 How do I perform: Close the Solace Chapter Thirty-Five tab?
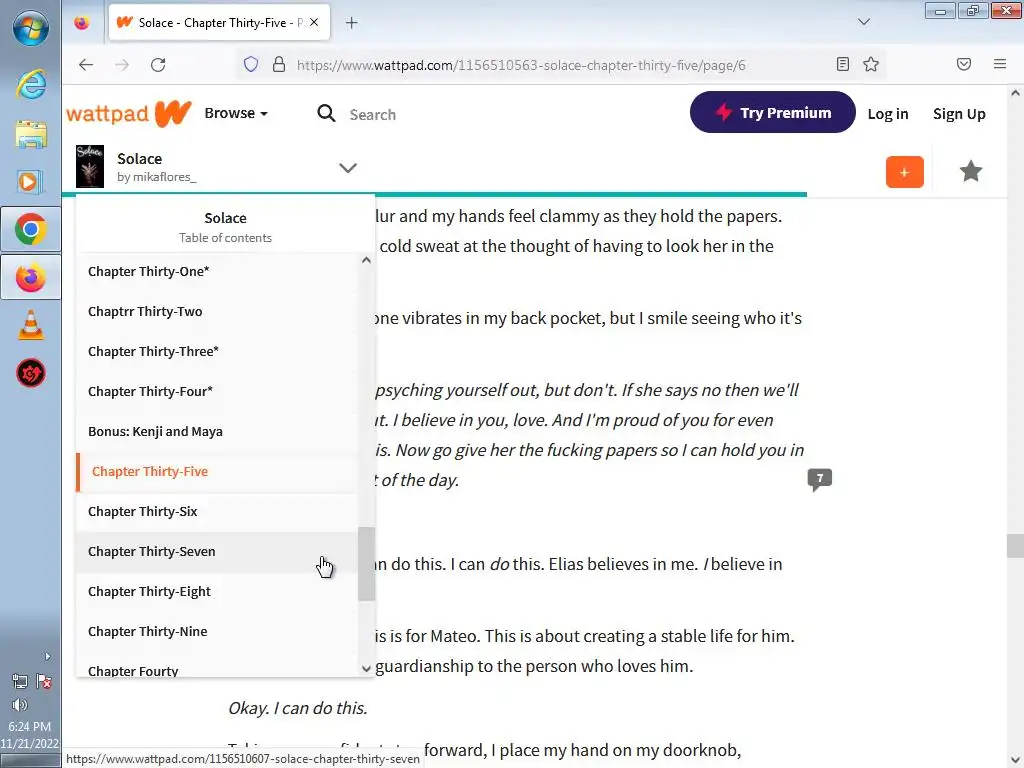click(314, 22)
